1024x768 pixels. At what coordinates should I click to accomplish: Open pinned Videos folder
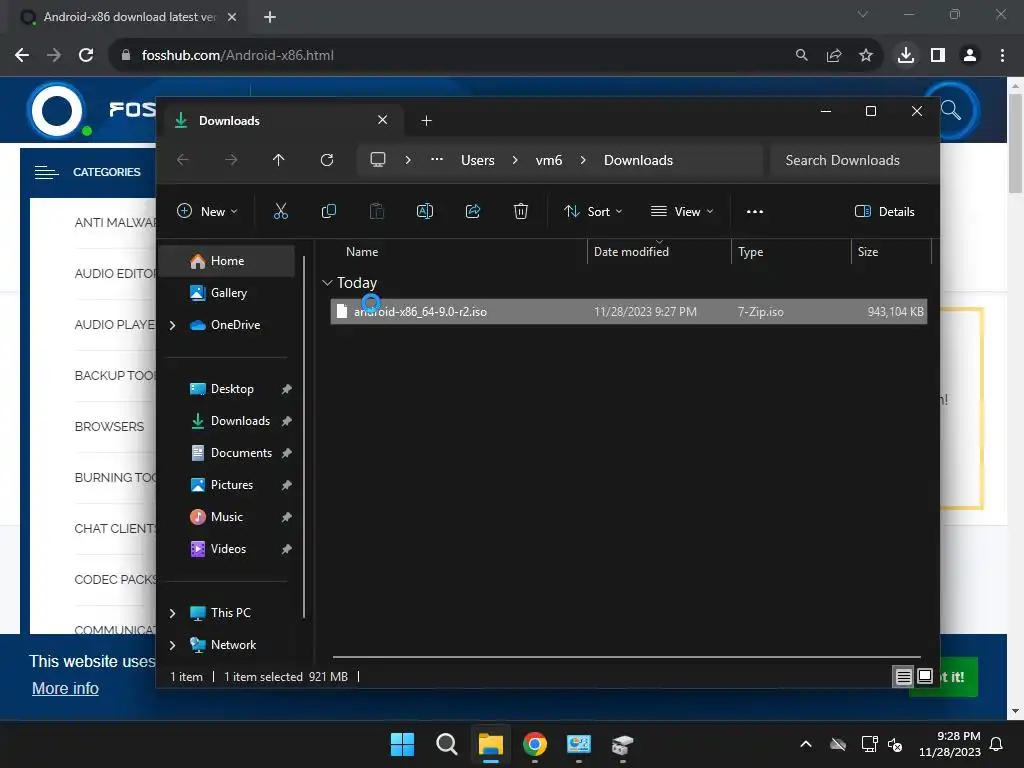pos(227,549)
